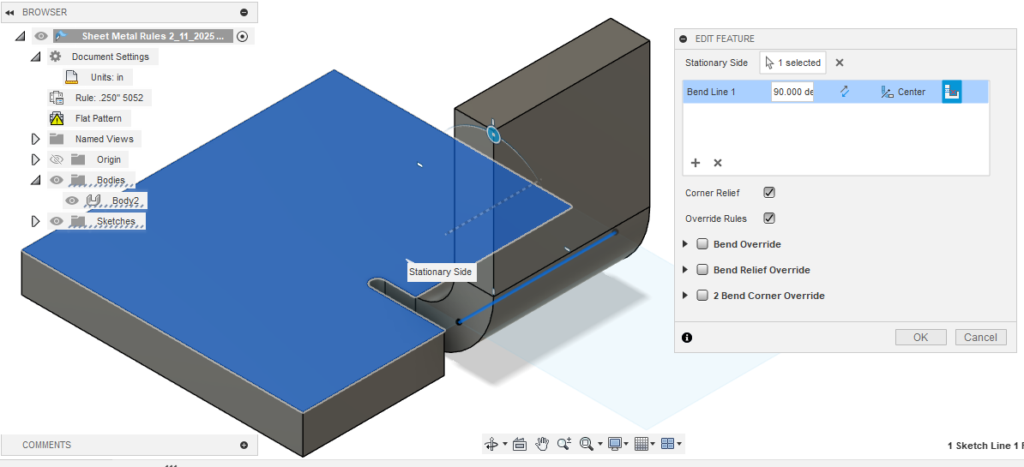The height and width of the screenshot is (467, 1024).
Task: Add a new bend line with plus icon
Action: click(x=695, y=162)
